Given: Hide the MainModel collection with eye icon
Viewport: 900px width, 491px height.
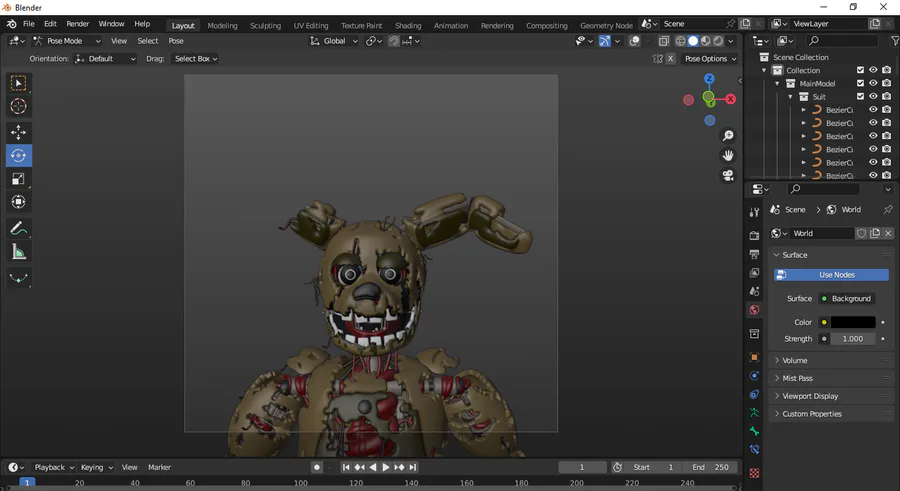Looking at the screenshot, I should pyautogui.click(x=873, y=84).
